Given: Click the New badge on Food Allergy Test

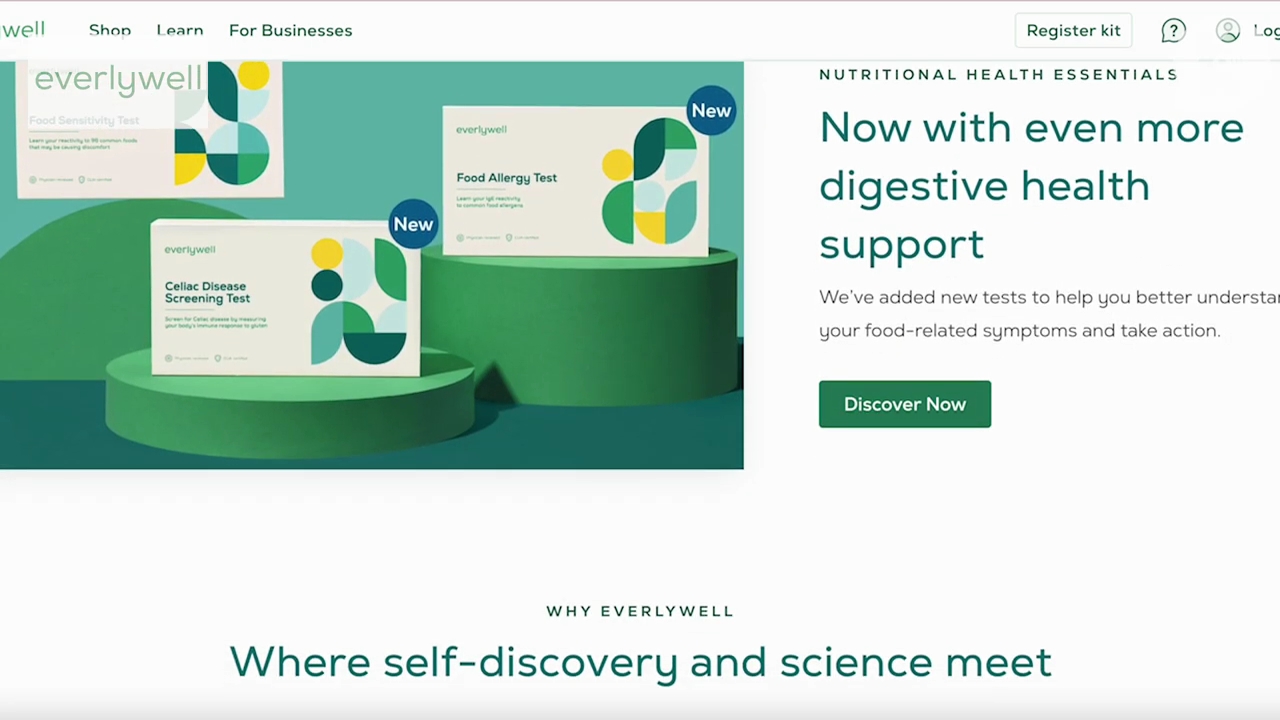Looking at the screenshot, I should pos(711,111).
